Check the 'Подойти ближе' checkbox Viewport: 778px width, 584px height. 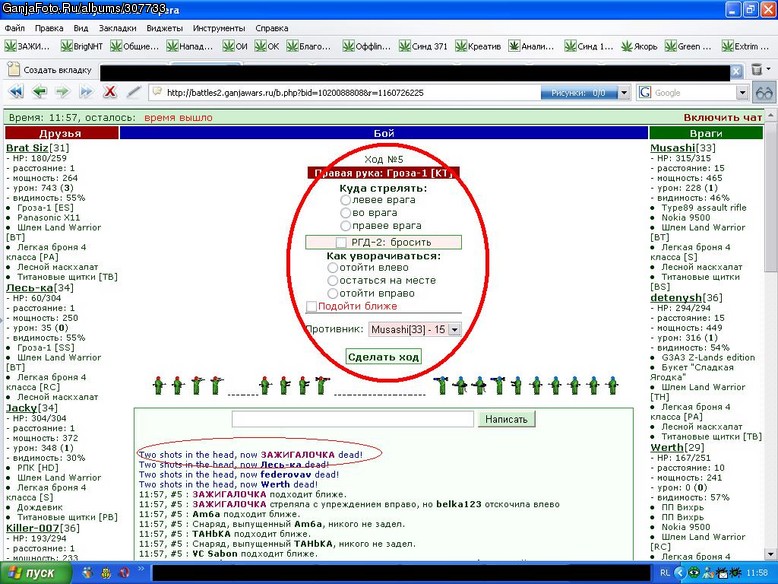tap(311, 307)
